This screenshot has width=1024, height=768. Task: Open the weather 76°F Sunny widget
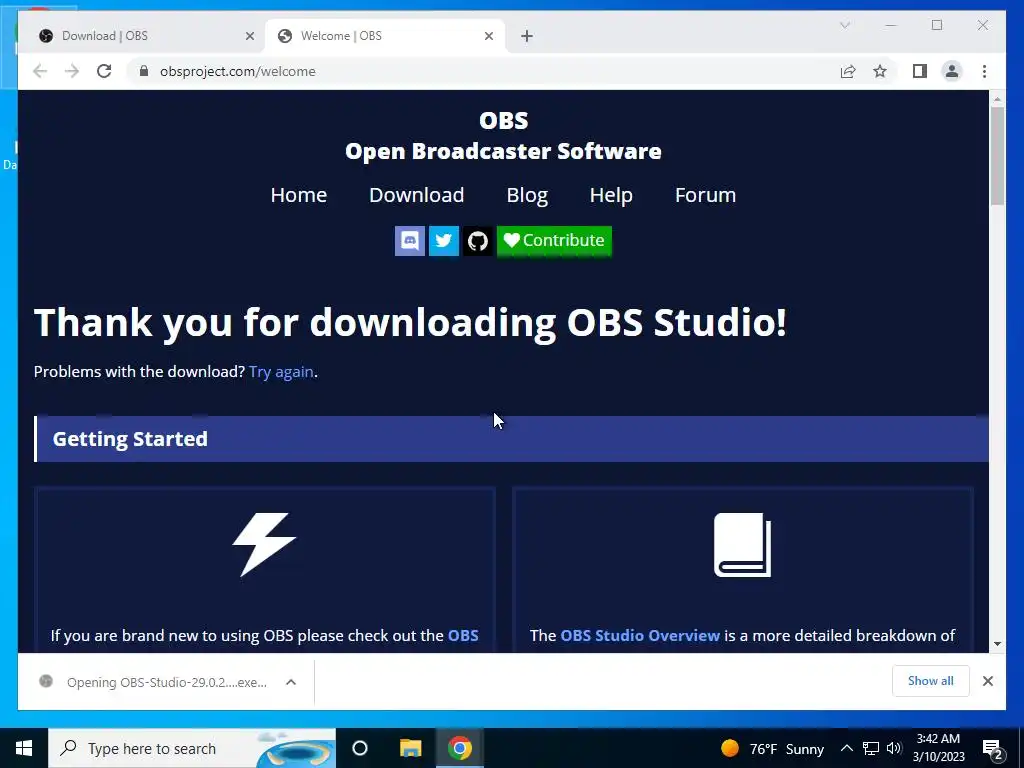(772, 748)
